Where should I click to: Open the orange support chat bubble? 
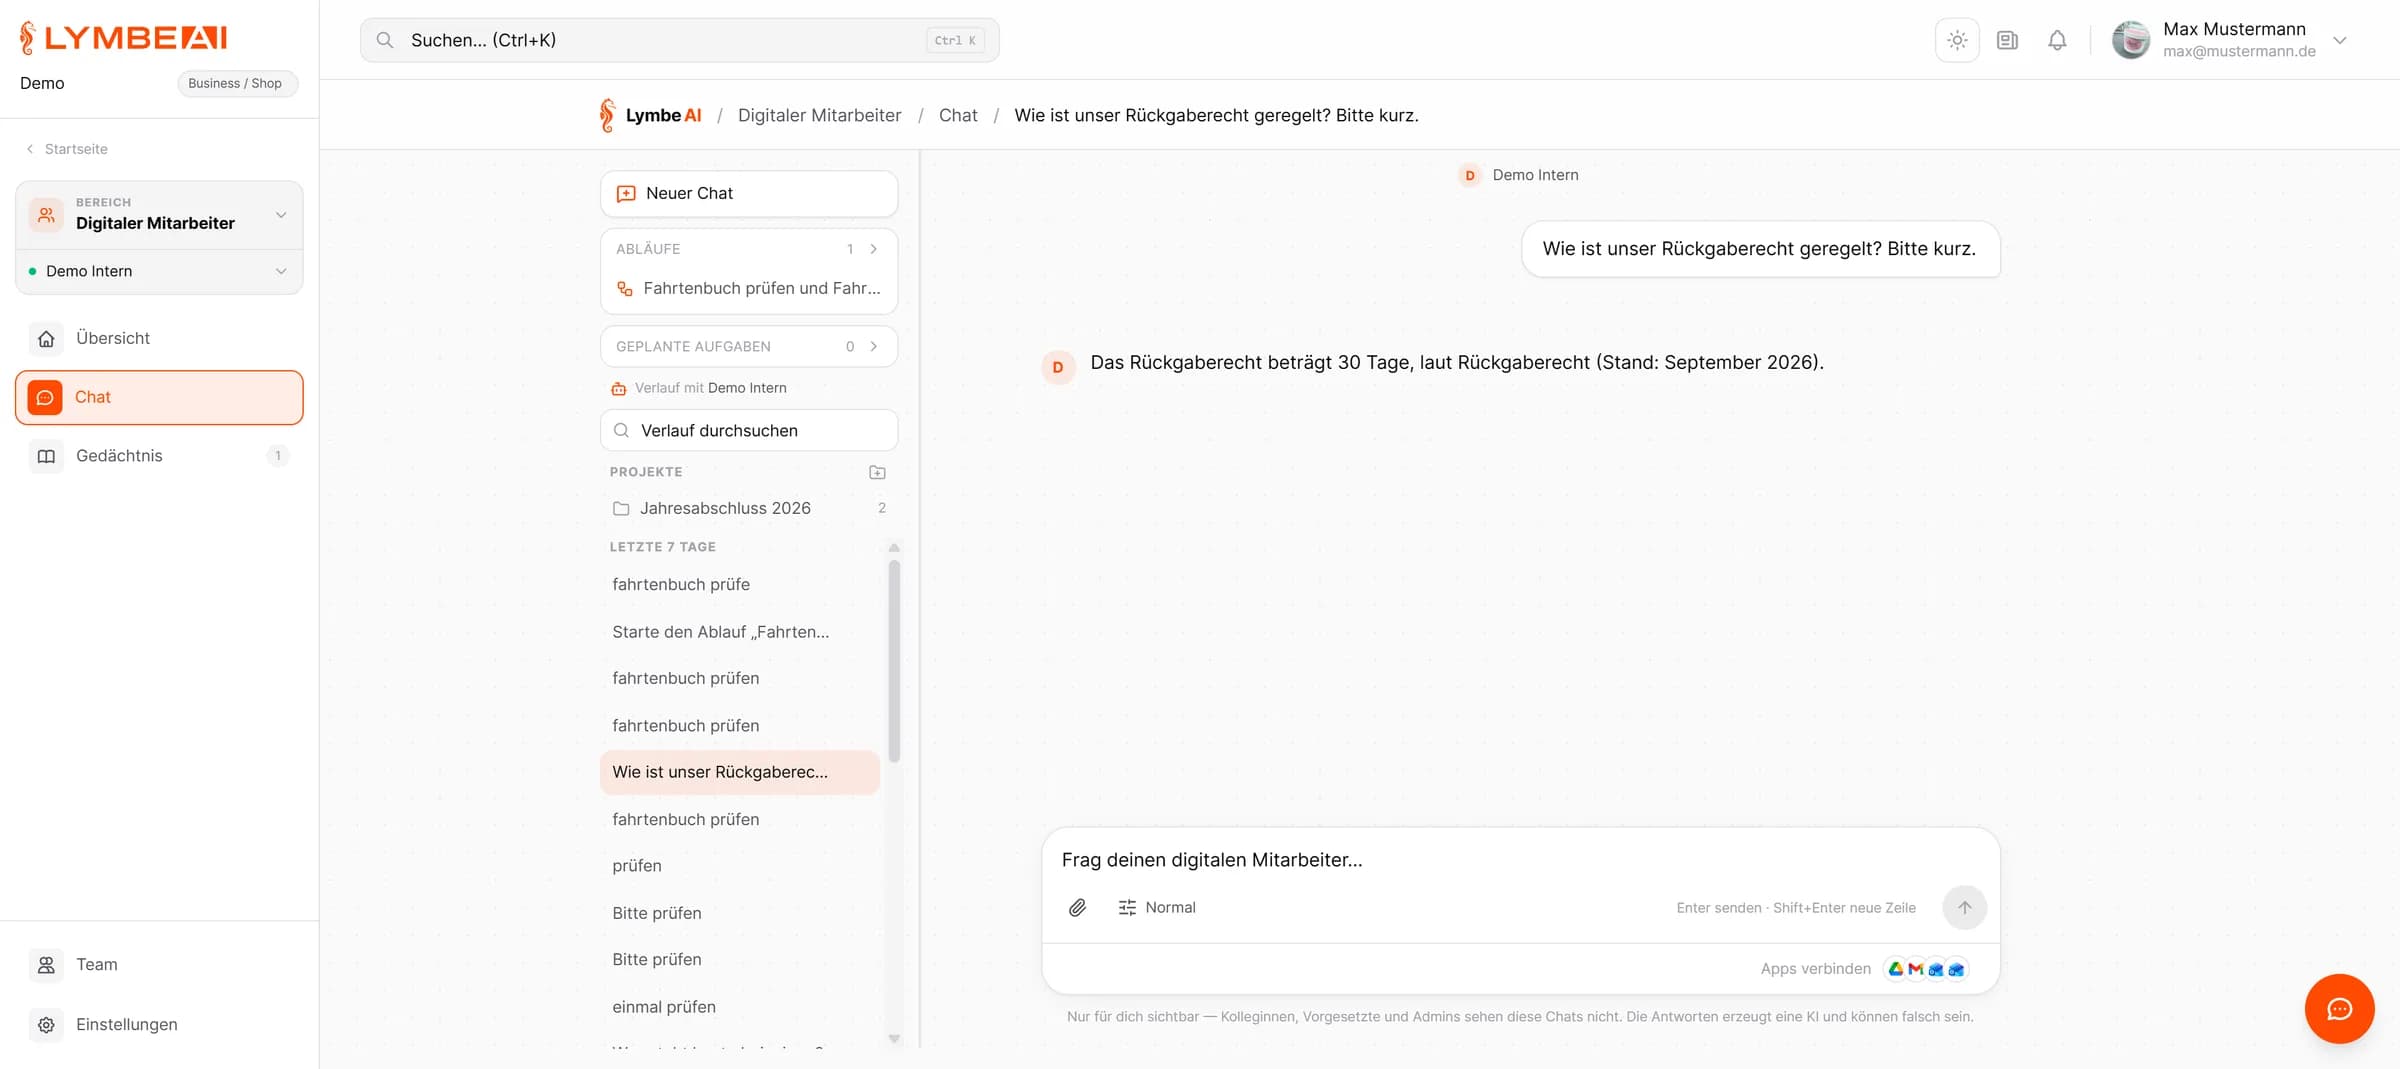coord(2339,1009)
